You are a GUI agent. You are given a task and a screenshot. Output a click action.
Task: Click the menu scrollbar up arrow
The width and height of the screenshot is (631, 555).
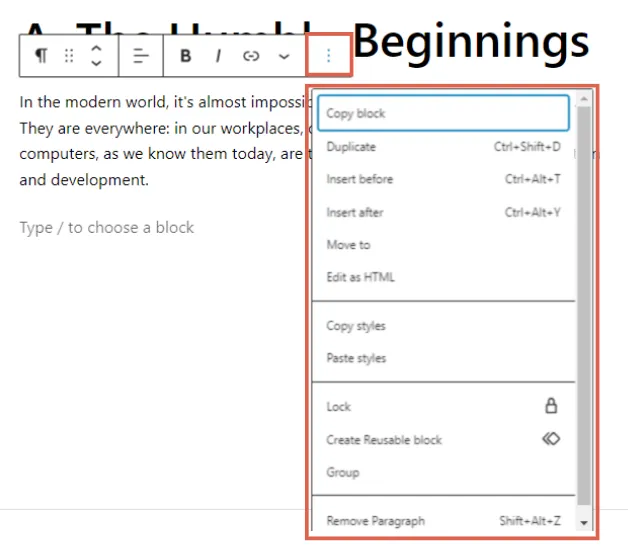[x=584, y=99]
